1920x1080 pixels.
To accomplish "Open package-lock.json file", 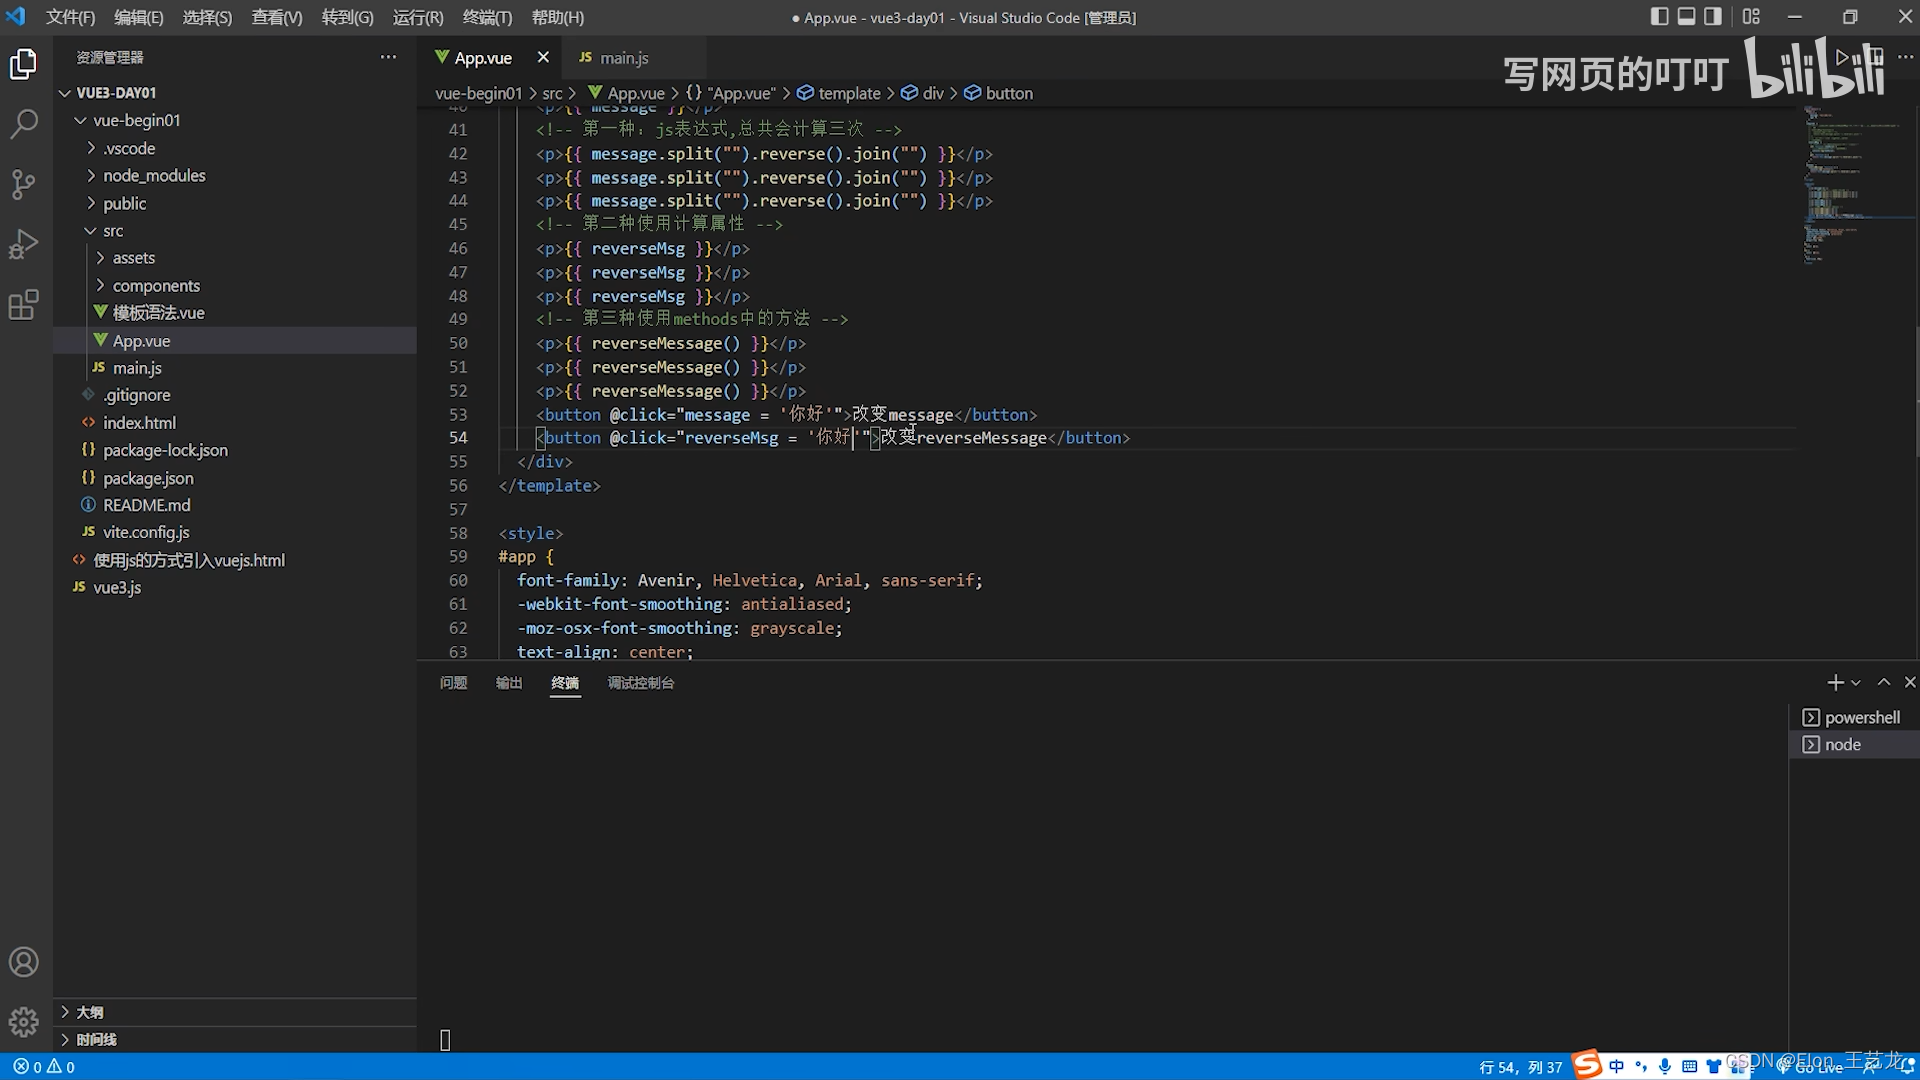I will [235, 450].
